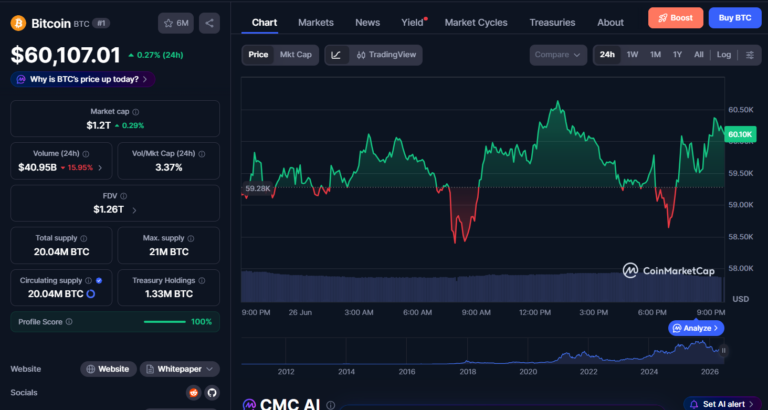Toggle Log scale on chart
768x410 pixels.
[x=724, y=55]
